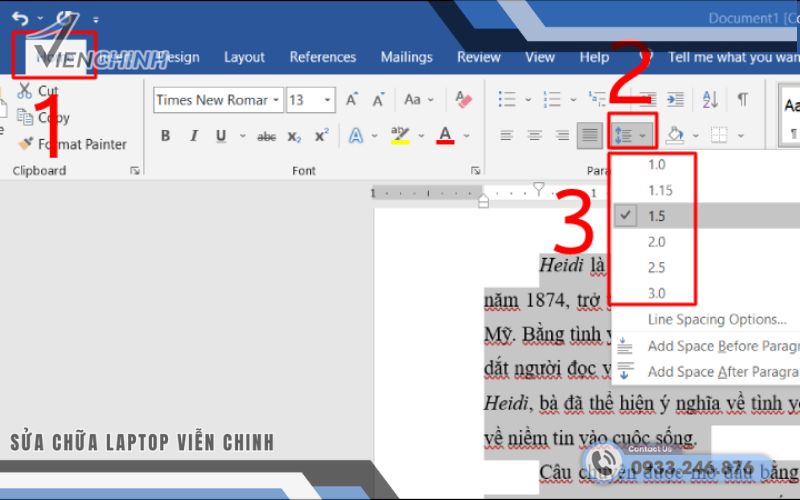Viewport: 800px width, 500px height.
Task: Click the Justify alignment icon
Action: [589, 136]
